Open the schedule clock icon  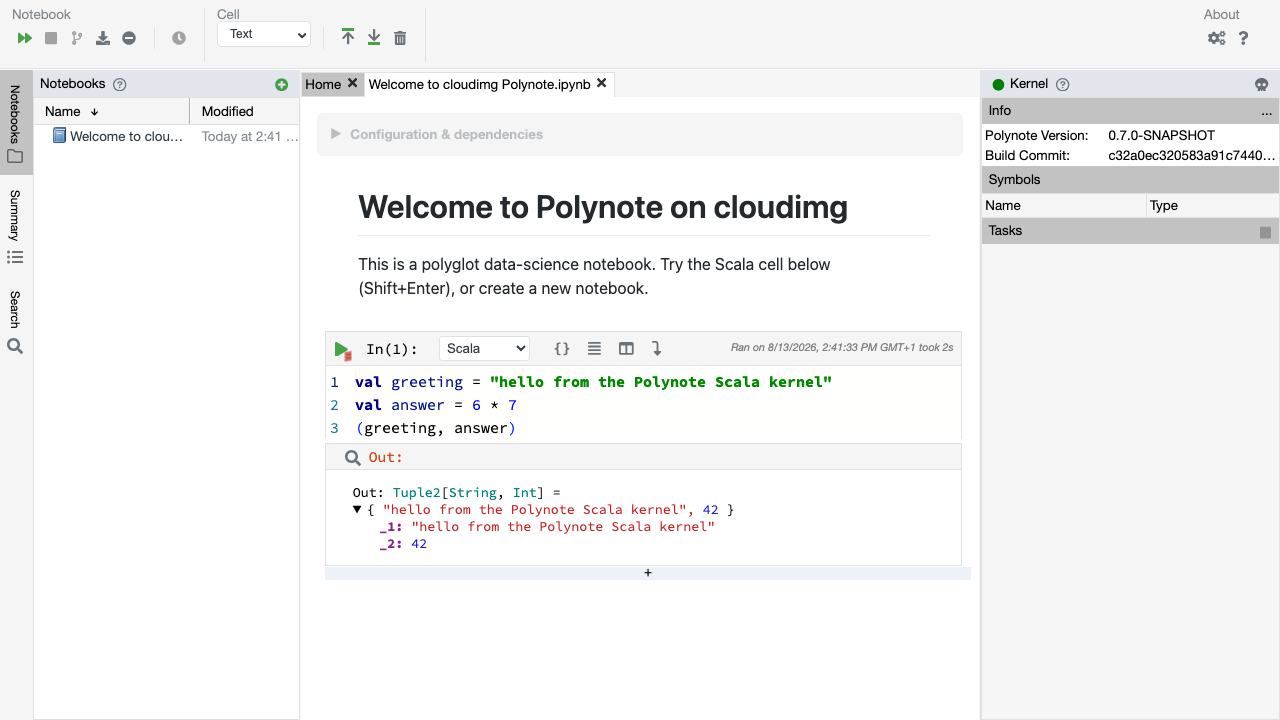point(179,38)
